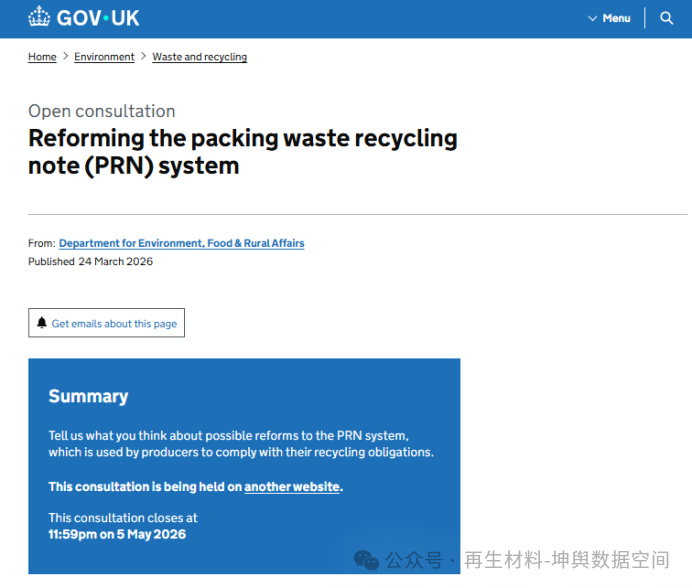Navigate to Waste and recycling breadcrumb

pos(199,57)
